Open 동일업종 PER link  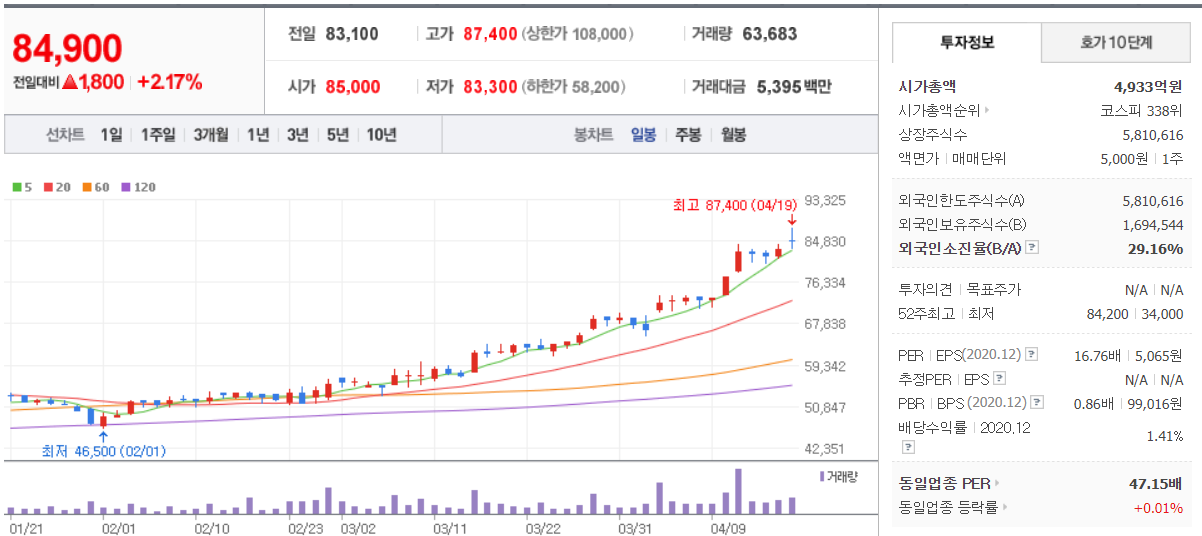click(x=944, y=483)
